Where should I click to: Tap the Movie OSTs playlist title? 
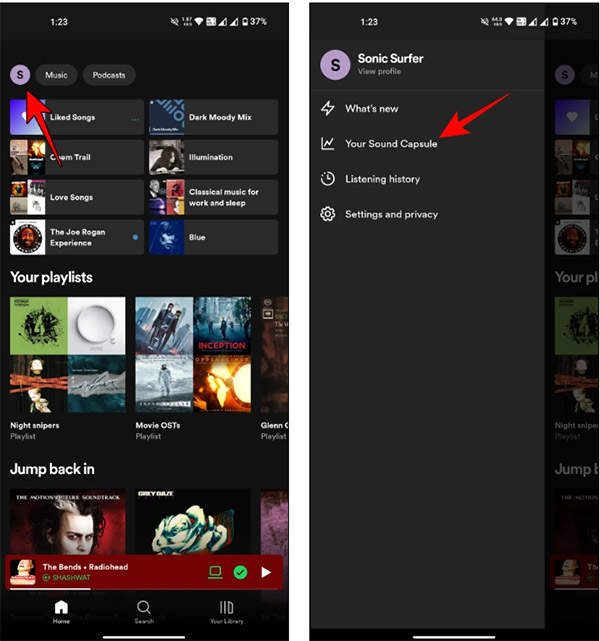pos(158,425)
